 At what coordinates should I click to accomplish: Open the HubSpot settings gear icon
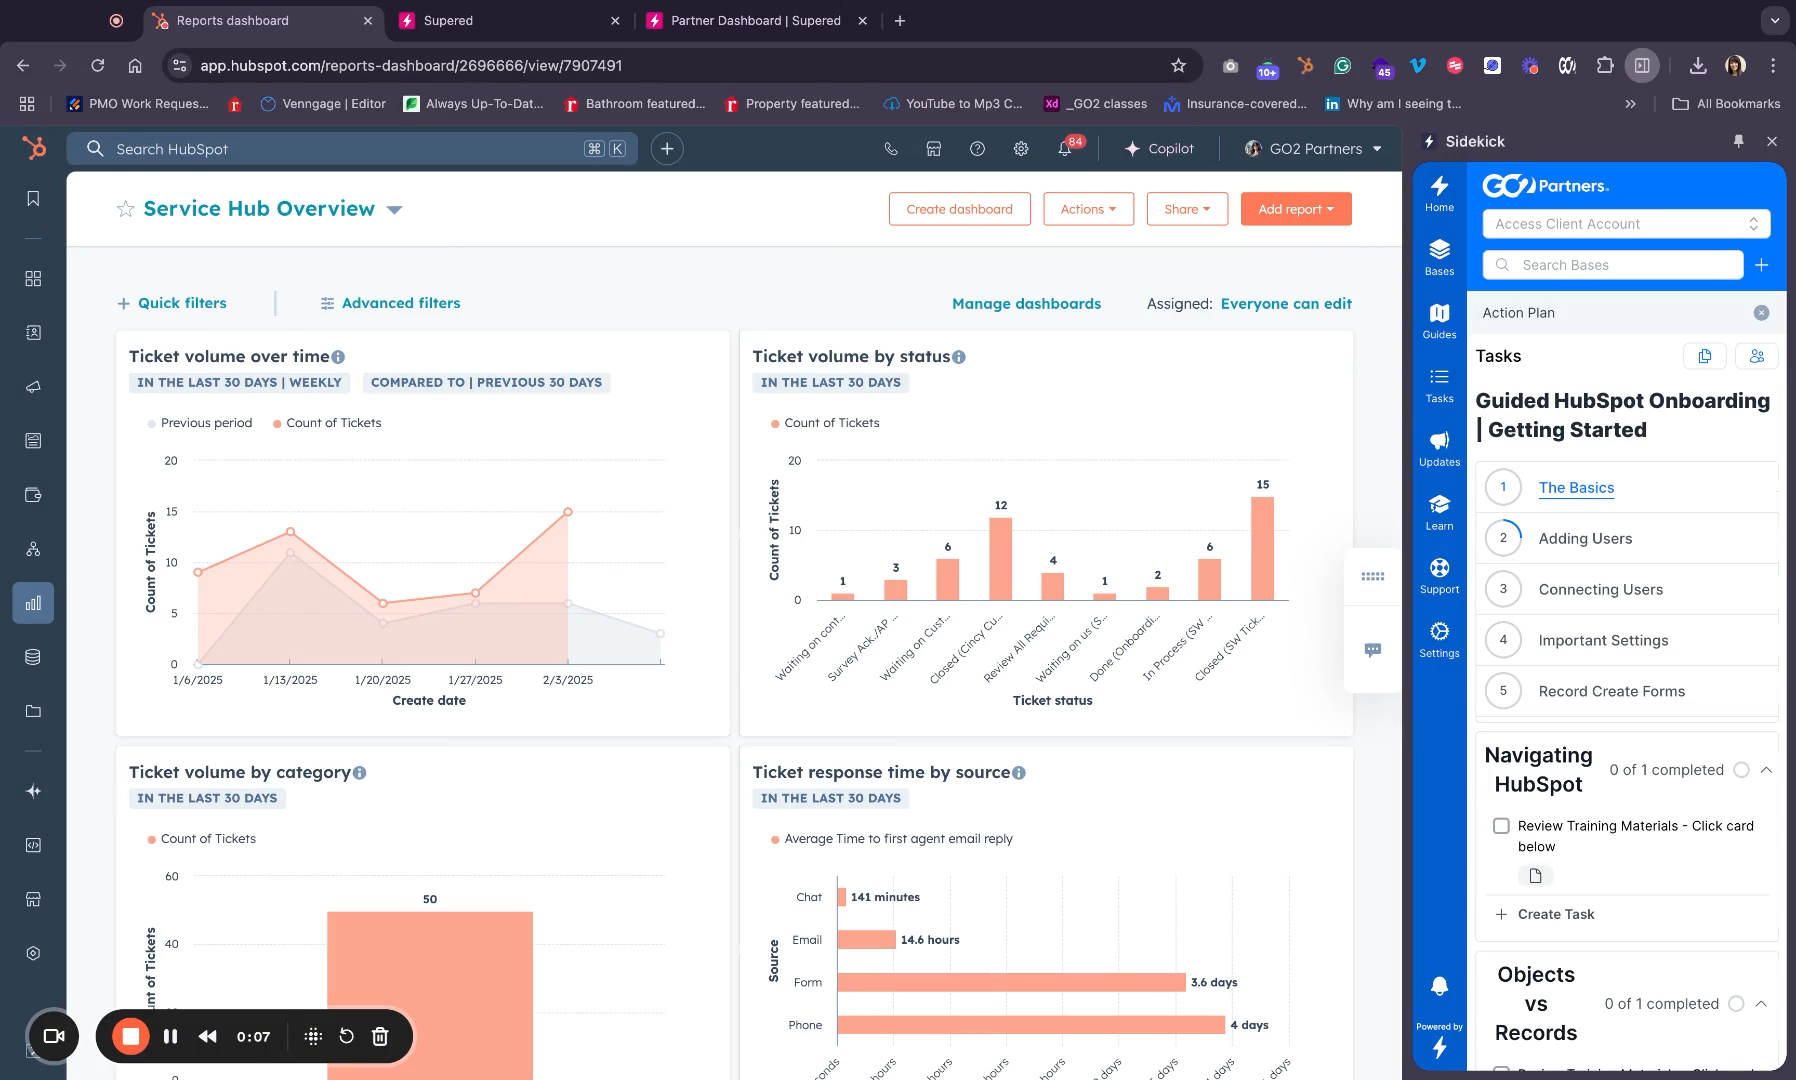tap(1021, 149)
